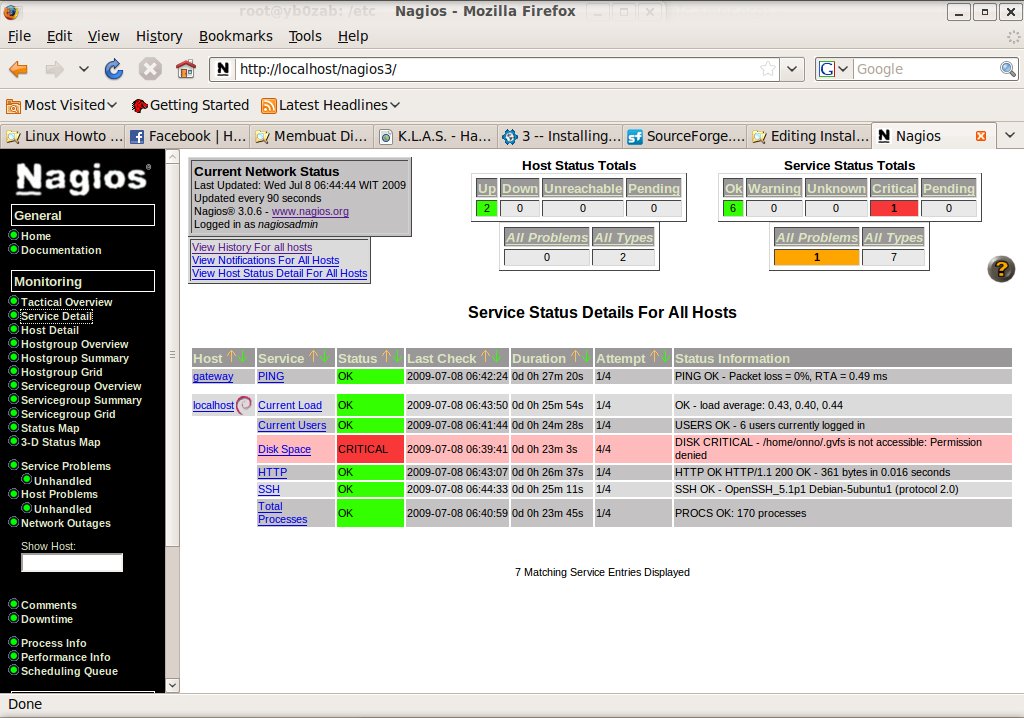Expand the Latest Headlines feed dropdown
The height and width of the screenshot is (718, 1024).
click(x=330, y=105)
